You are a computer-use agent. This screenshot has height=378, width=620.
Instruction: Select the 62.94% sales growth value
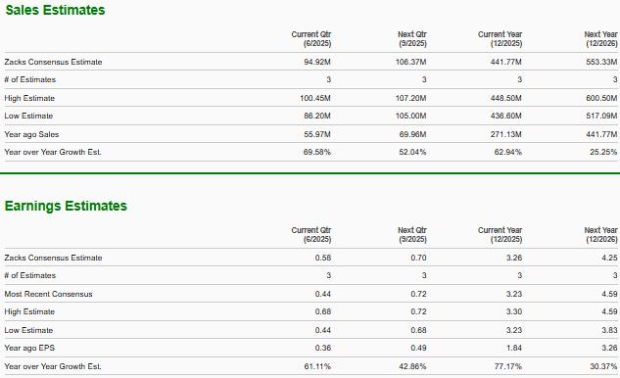click(508, 152)
